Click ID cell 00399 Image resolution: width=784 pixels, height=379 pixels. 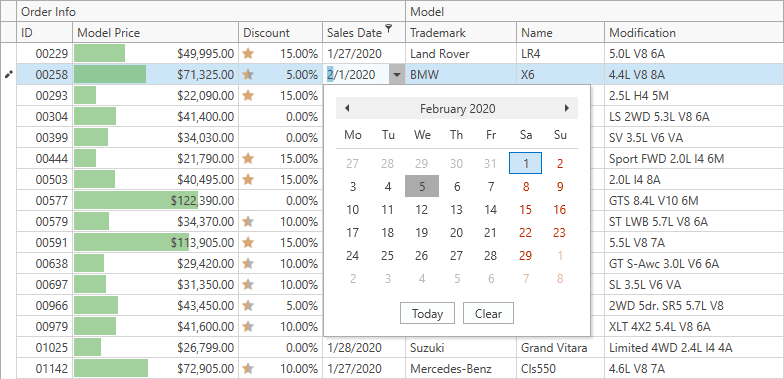(x=44, y=138)
